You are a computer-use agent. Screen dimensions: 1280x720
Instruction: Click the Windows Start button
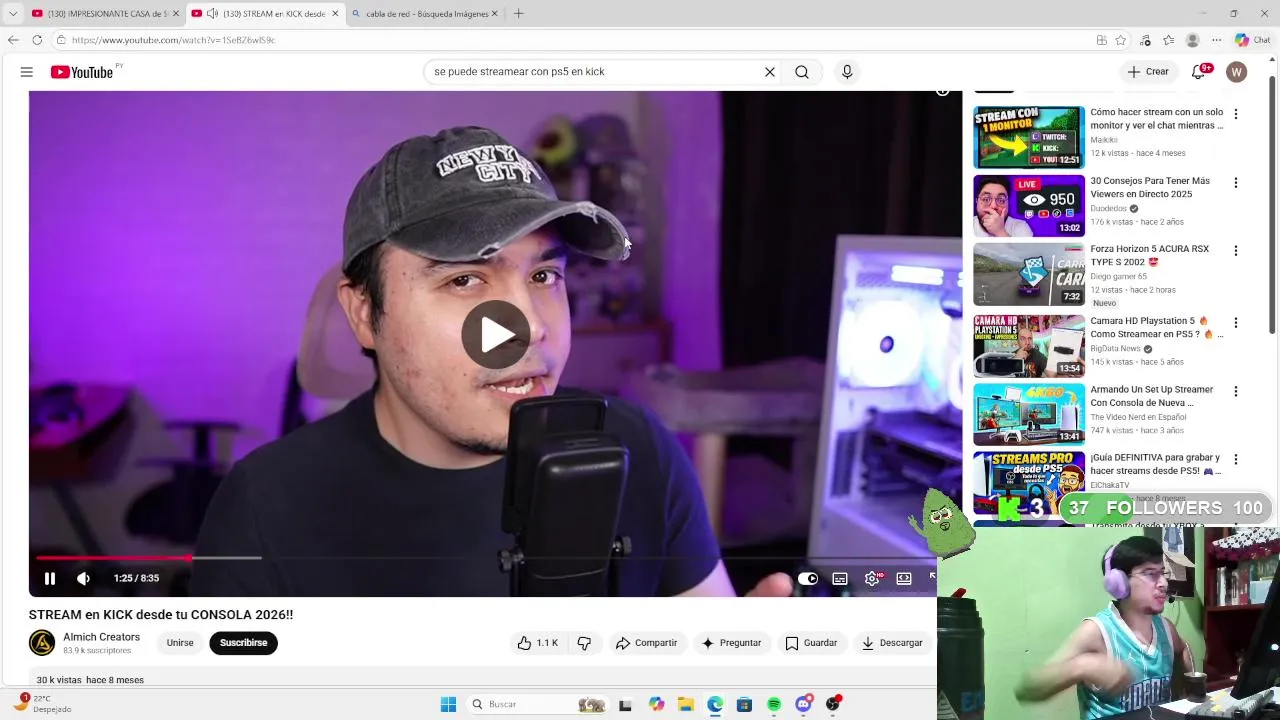(x=448, y=704)
